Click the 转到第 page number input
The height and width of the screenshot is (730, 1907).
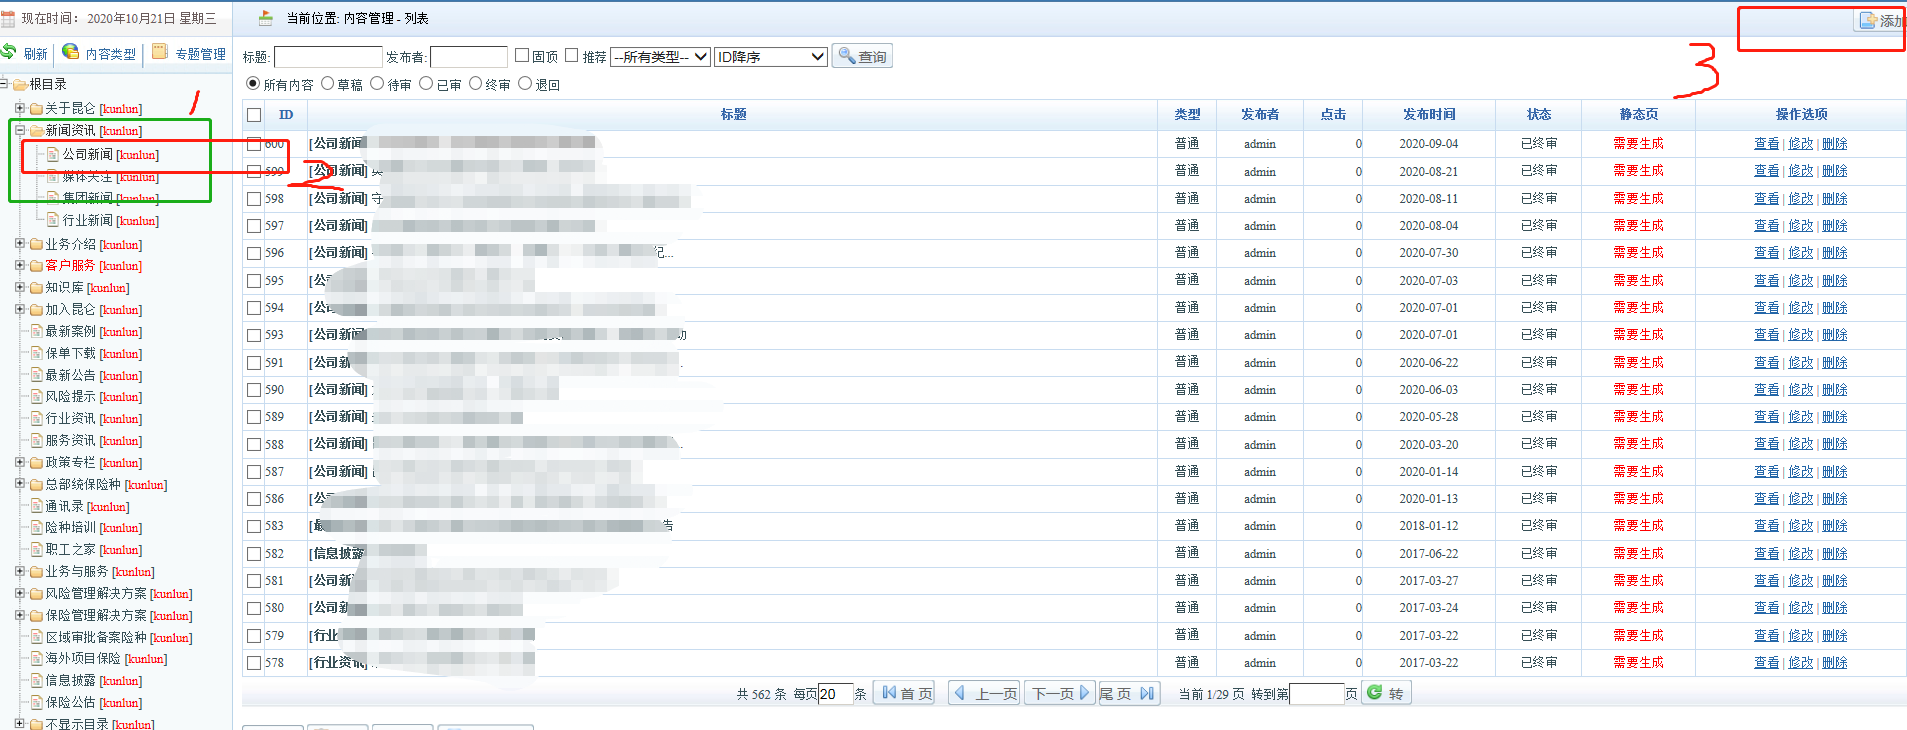coord(1317,694)
